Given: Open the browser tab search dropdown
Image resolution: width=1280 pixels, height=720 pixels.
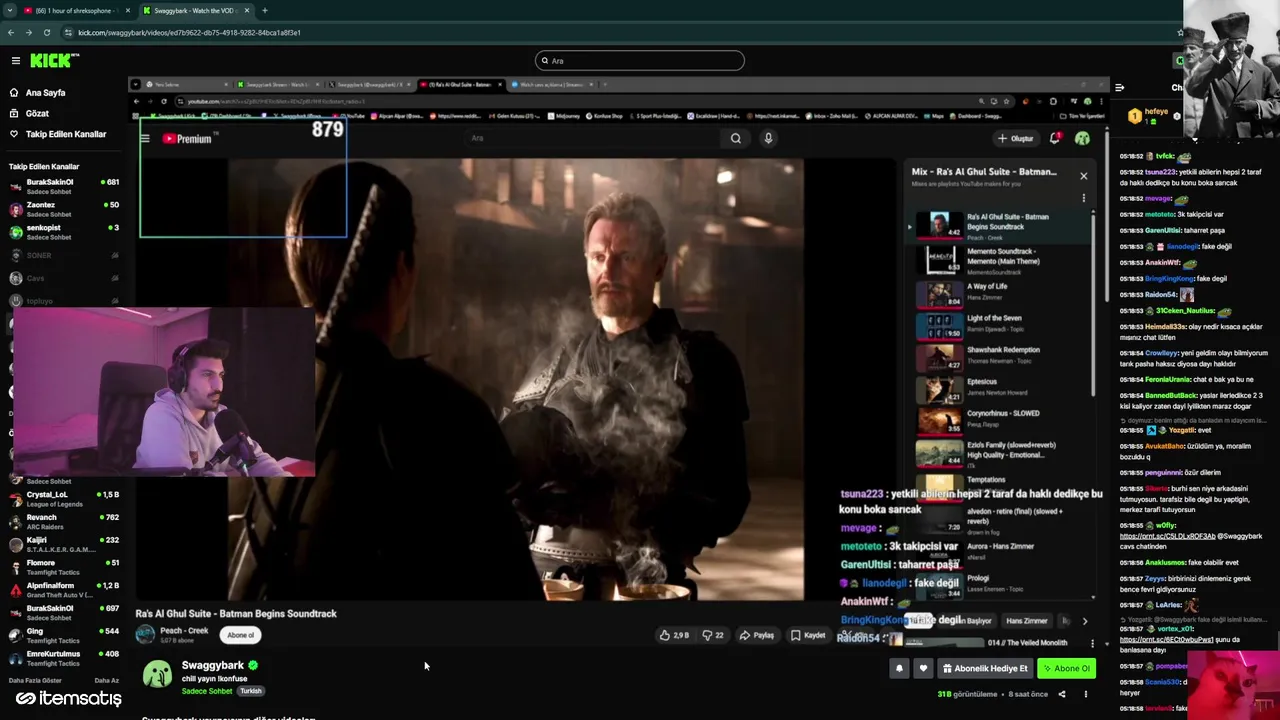Looking at the screenshot, I should click(x=9, y=10).
